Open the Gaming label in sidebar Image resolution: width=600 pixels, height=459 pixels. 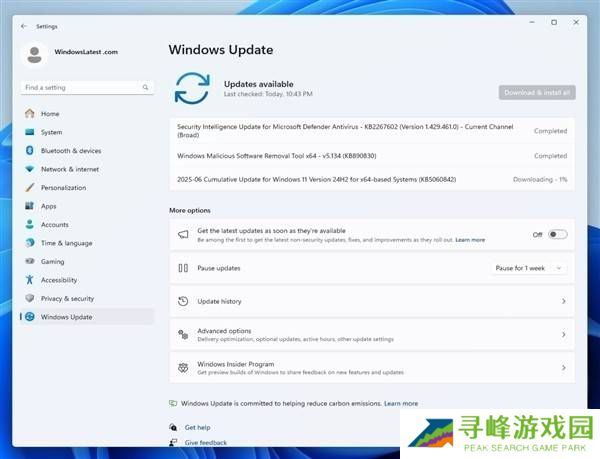53,262
